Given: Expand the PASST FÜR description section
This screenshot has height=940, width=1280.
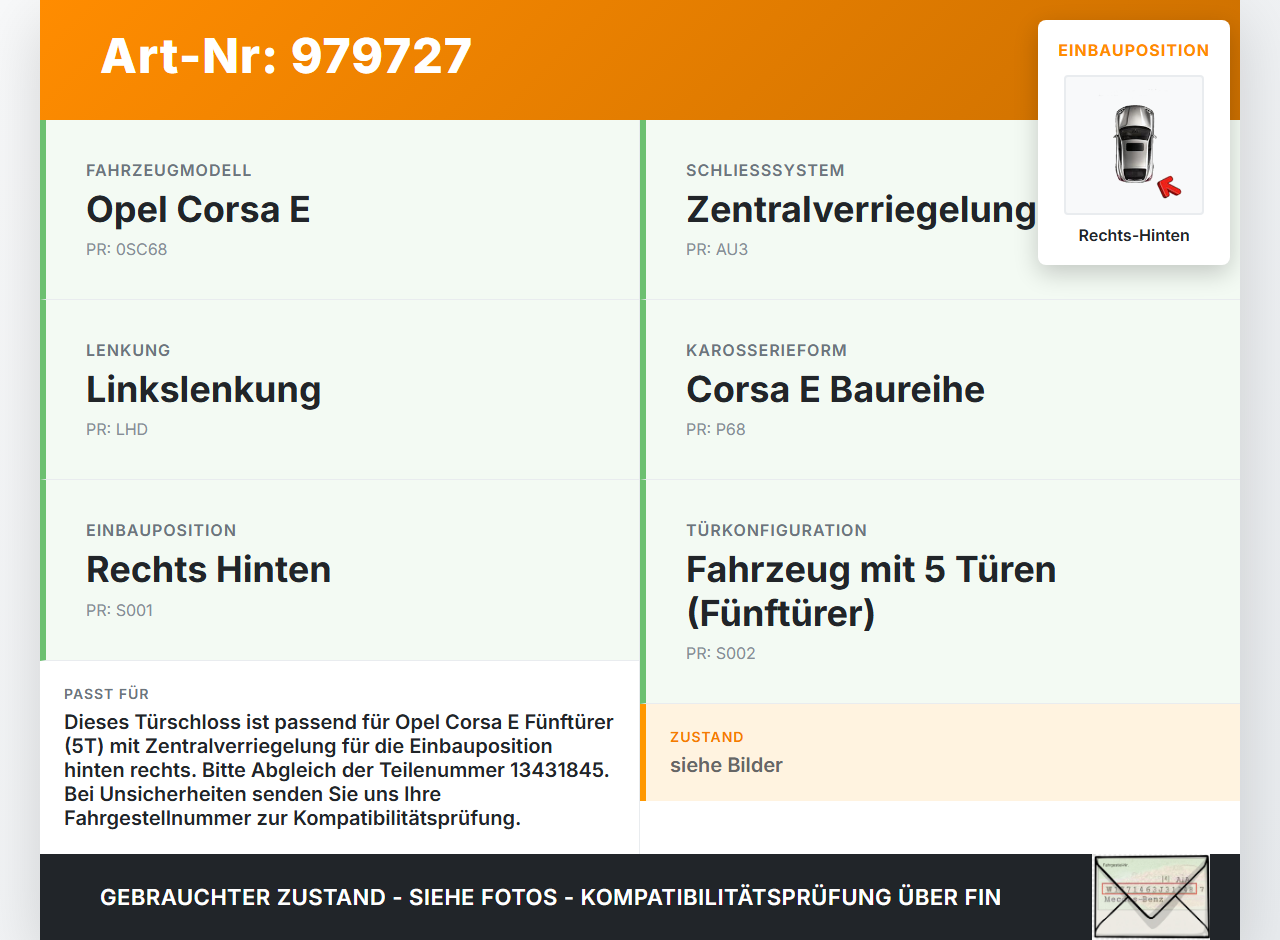Looking at the screenshot, I should click(x=339, y=755).
